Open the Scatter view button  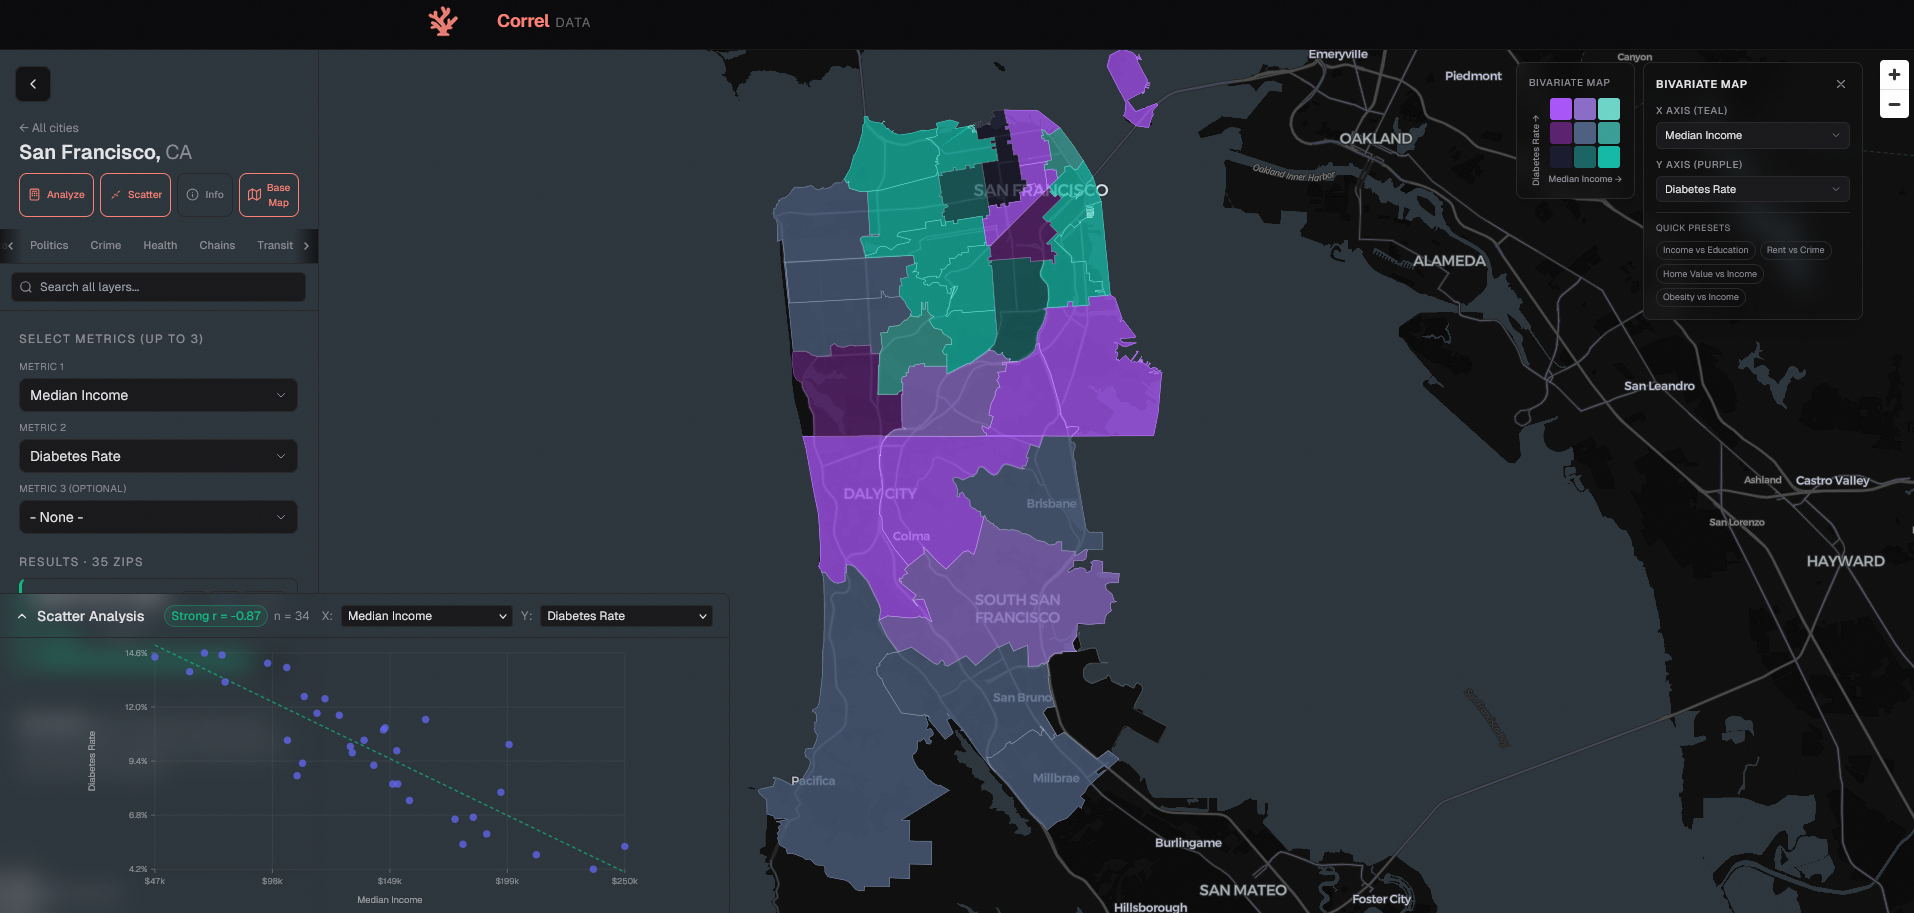pyautogui.click(x=135, y=195)
